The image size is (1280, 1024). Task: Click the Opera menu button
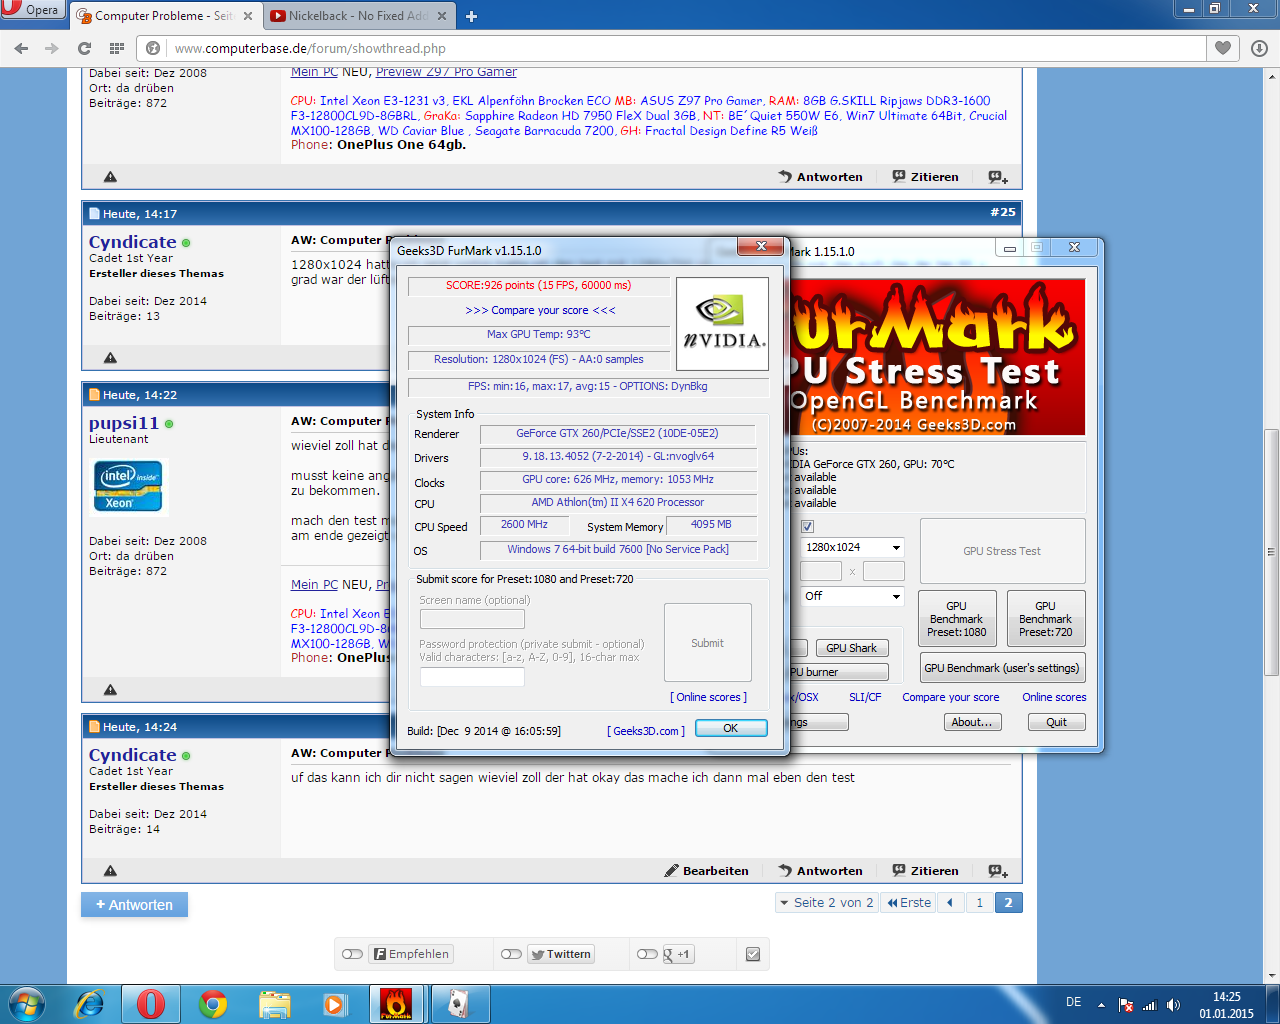(32, 10)
